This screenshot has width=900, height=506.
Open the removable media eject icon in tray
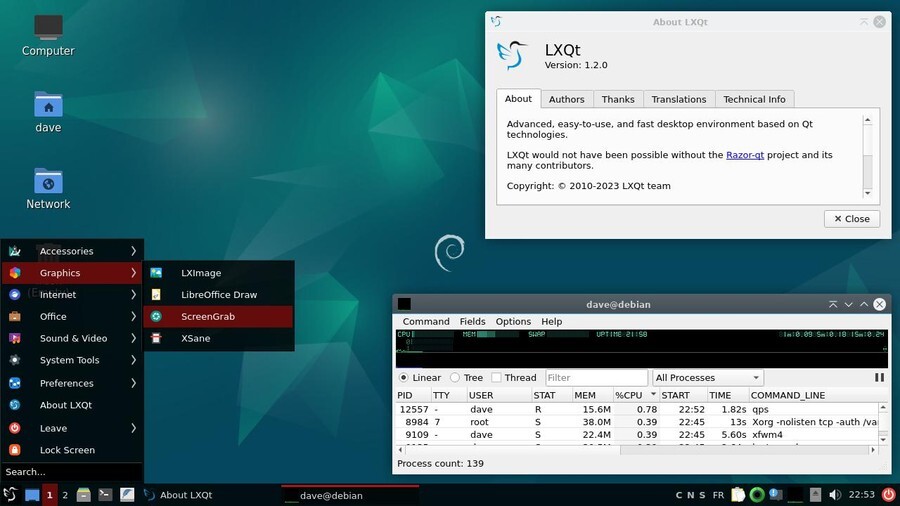pos(815,495)
